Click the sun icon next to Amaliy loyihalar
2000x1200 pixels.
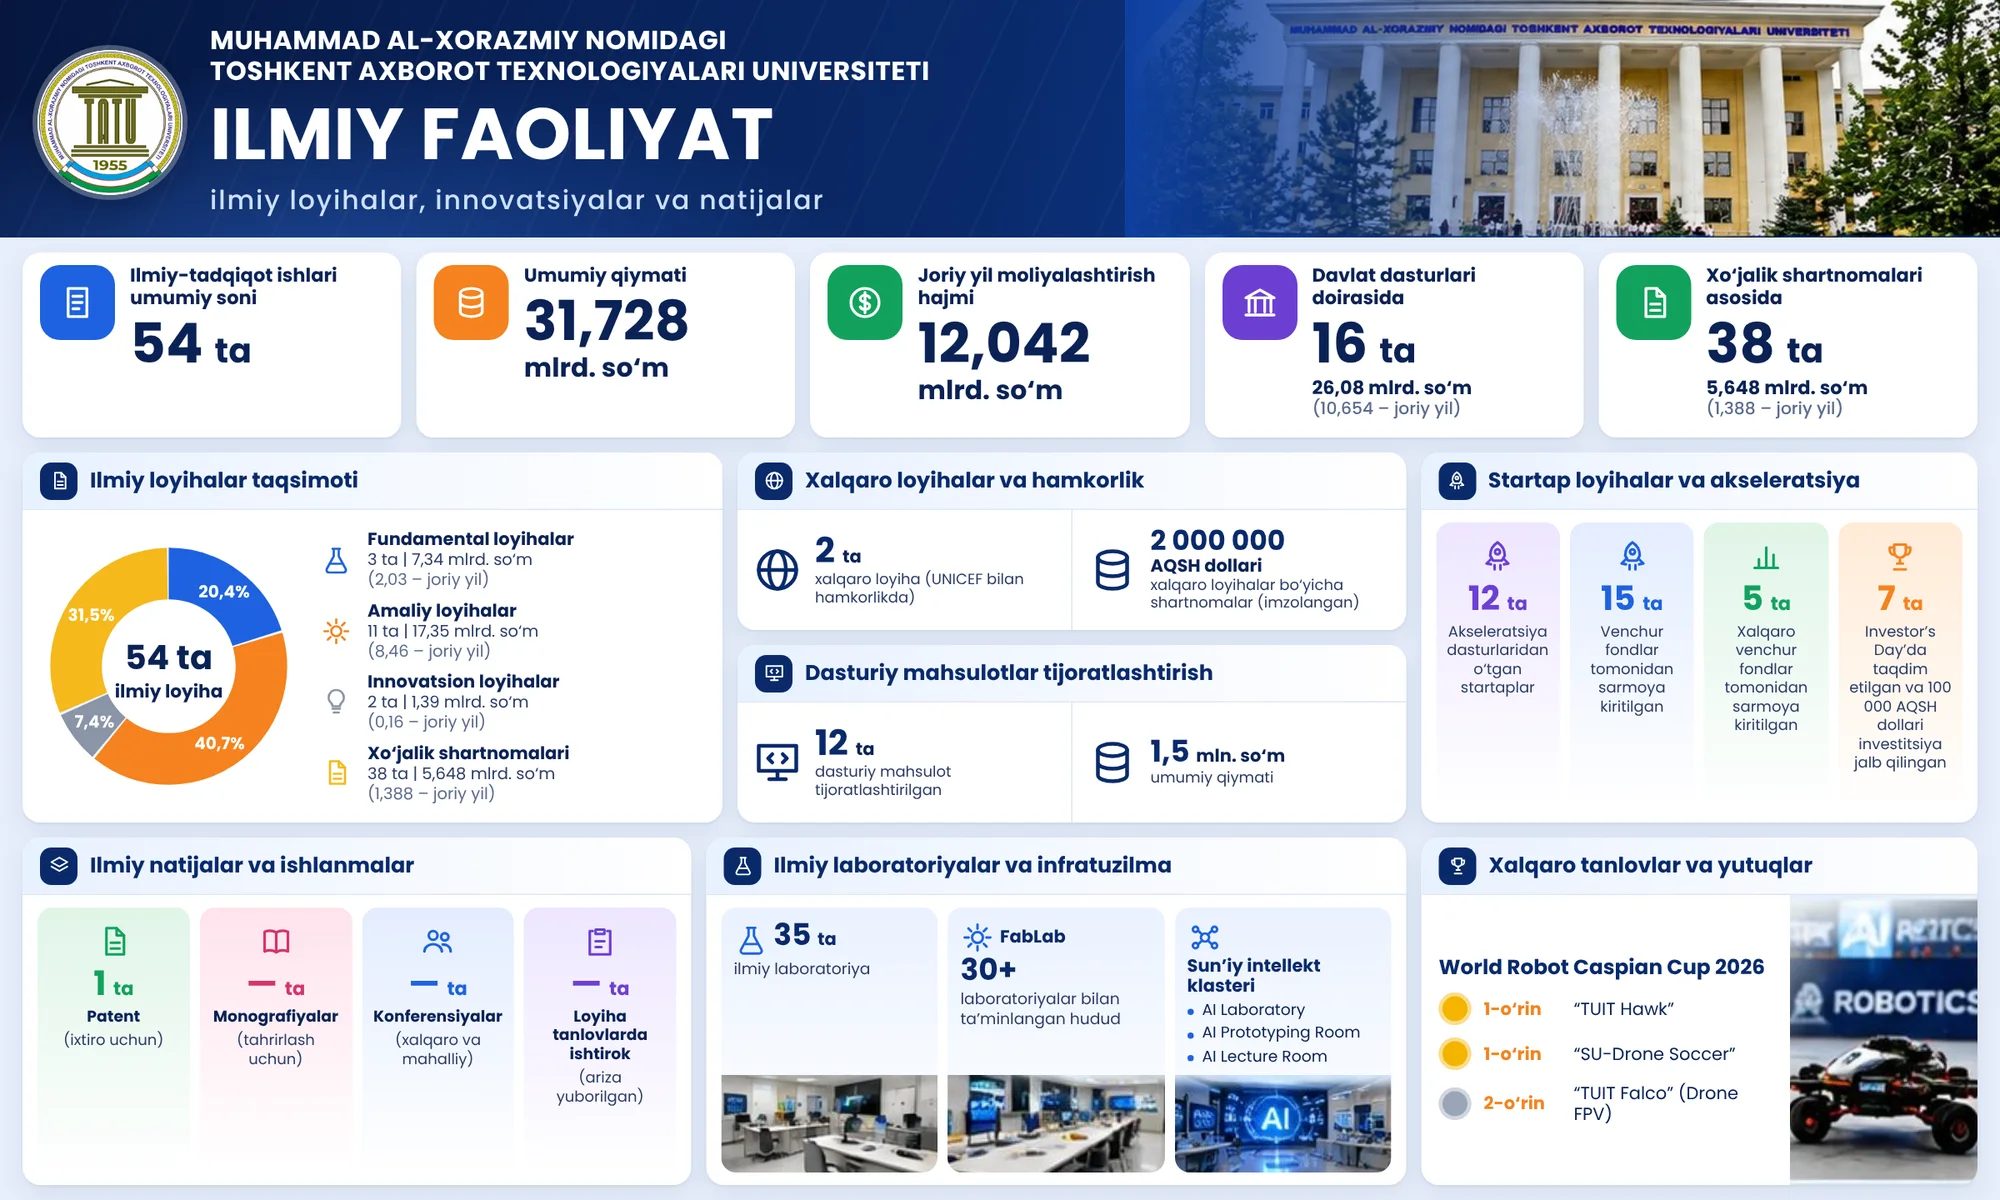pyautogui.click(x=336, y=631)
